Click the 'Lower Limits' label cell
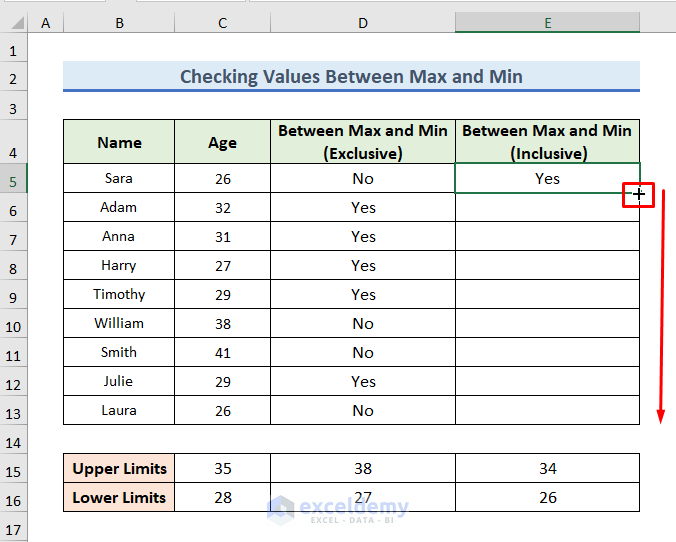Screen dimensions: 676x542 pos(119,497)
